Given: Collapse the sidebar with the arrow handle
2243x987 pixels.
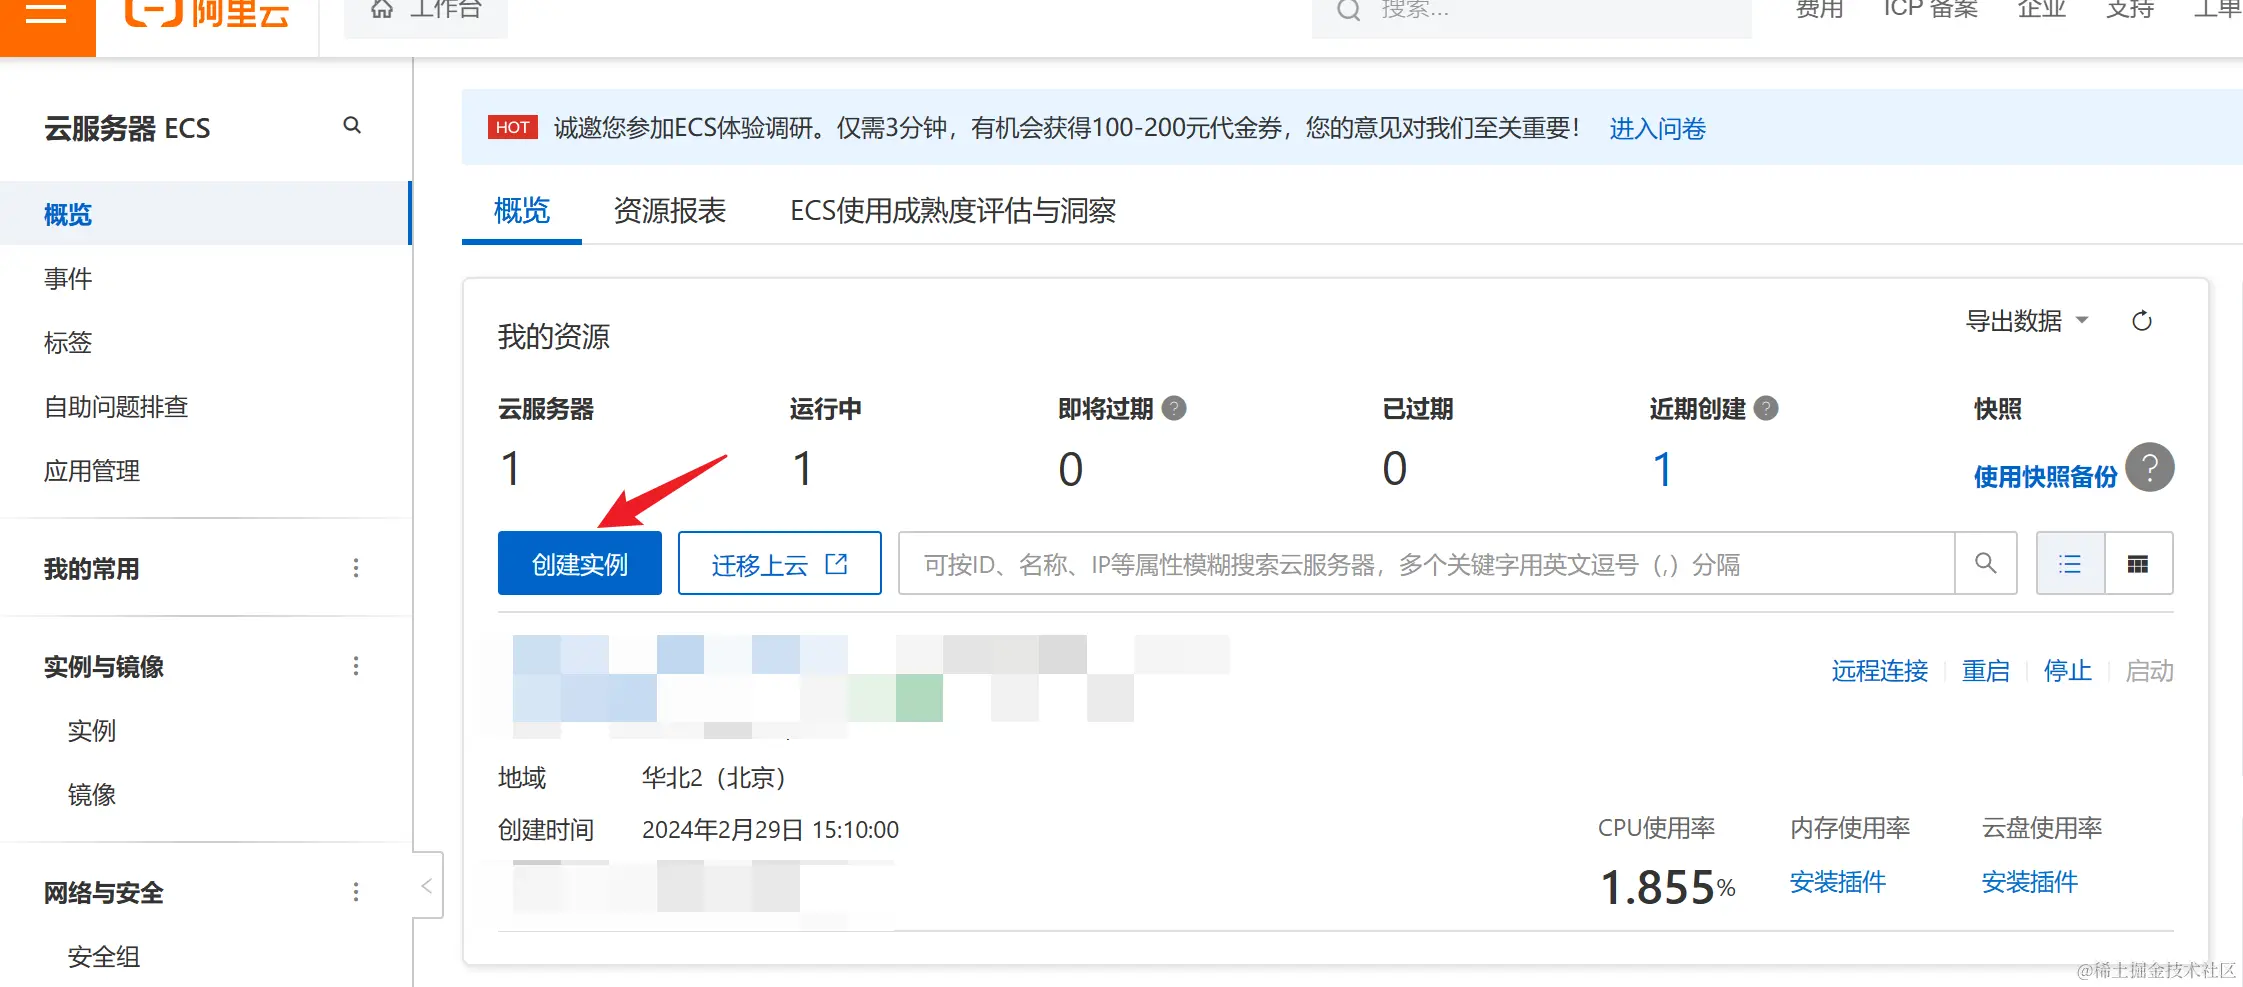Looking at the screenshot, I should pyautogui.click(x=427, y=886).
